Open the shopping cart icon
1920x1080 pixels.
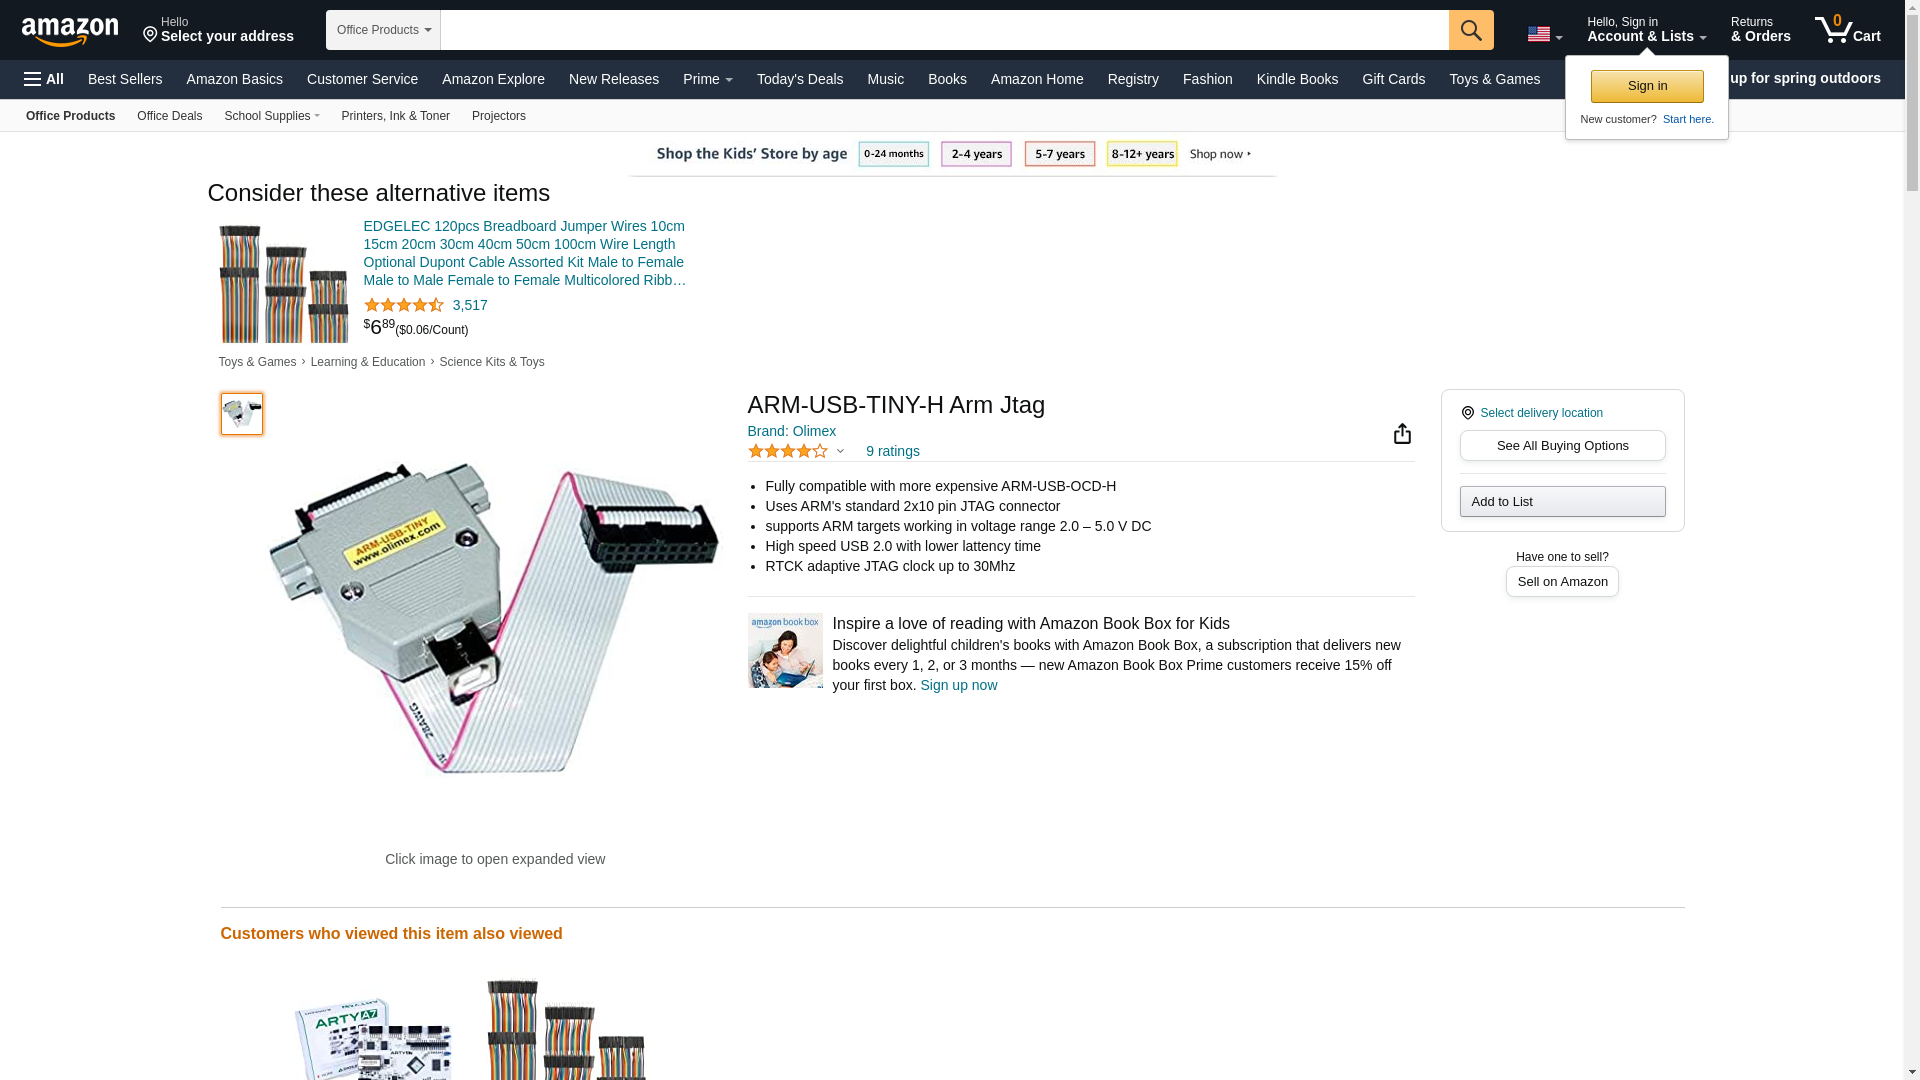click(x=1847, y=29)
